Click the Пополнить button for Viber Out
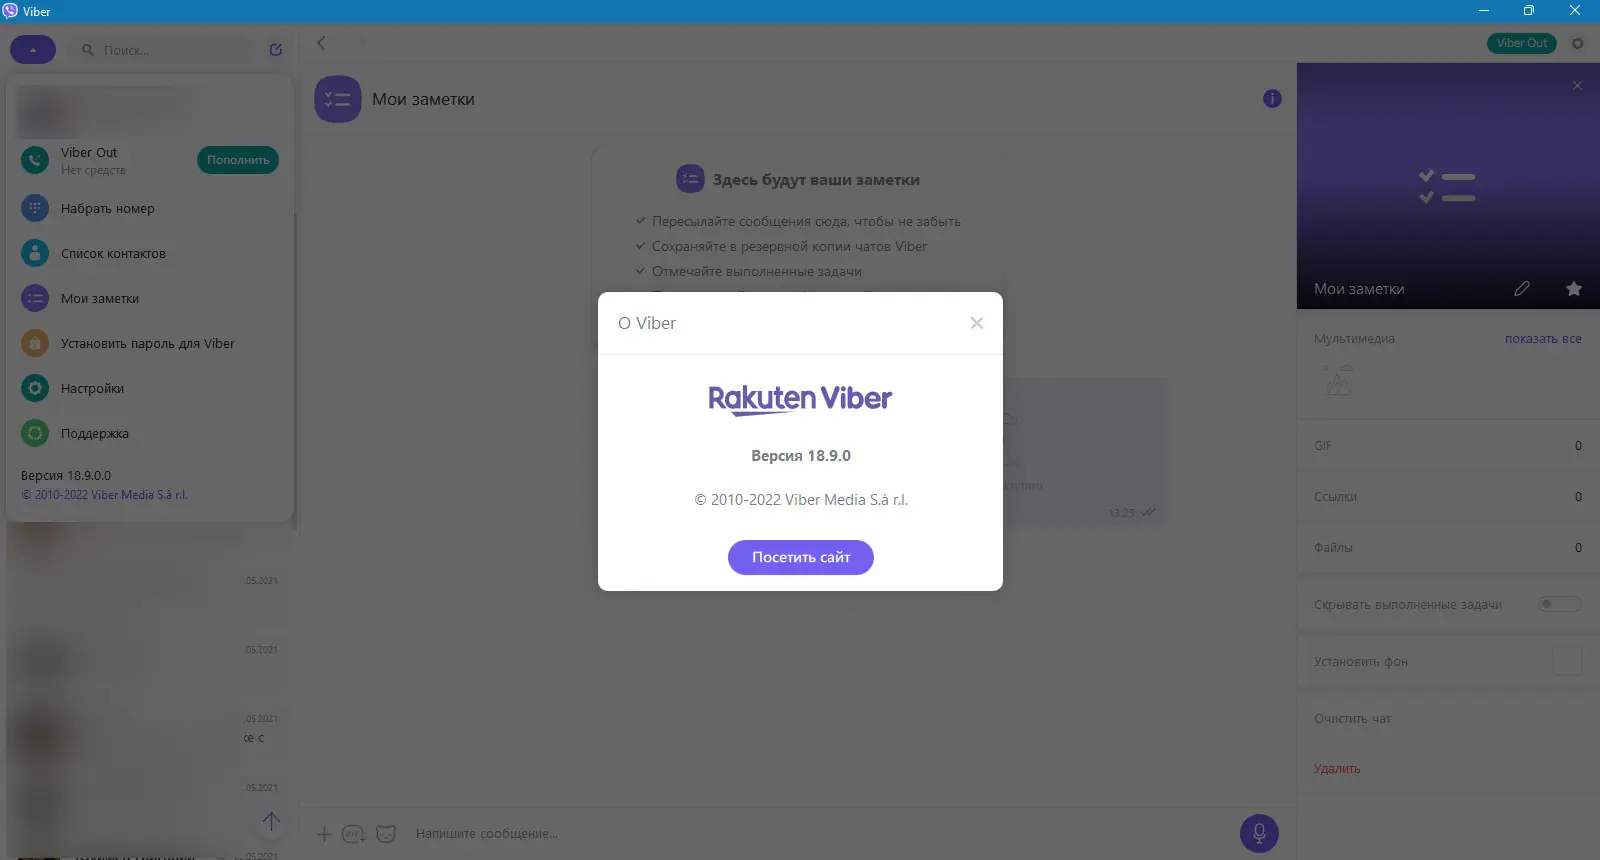Image resolution: width=1600 pixels, height=860 pixels. (238, 160)
